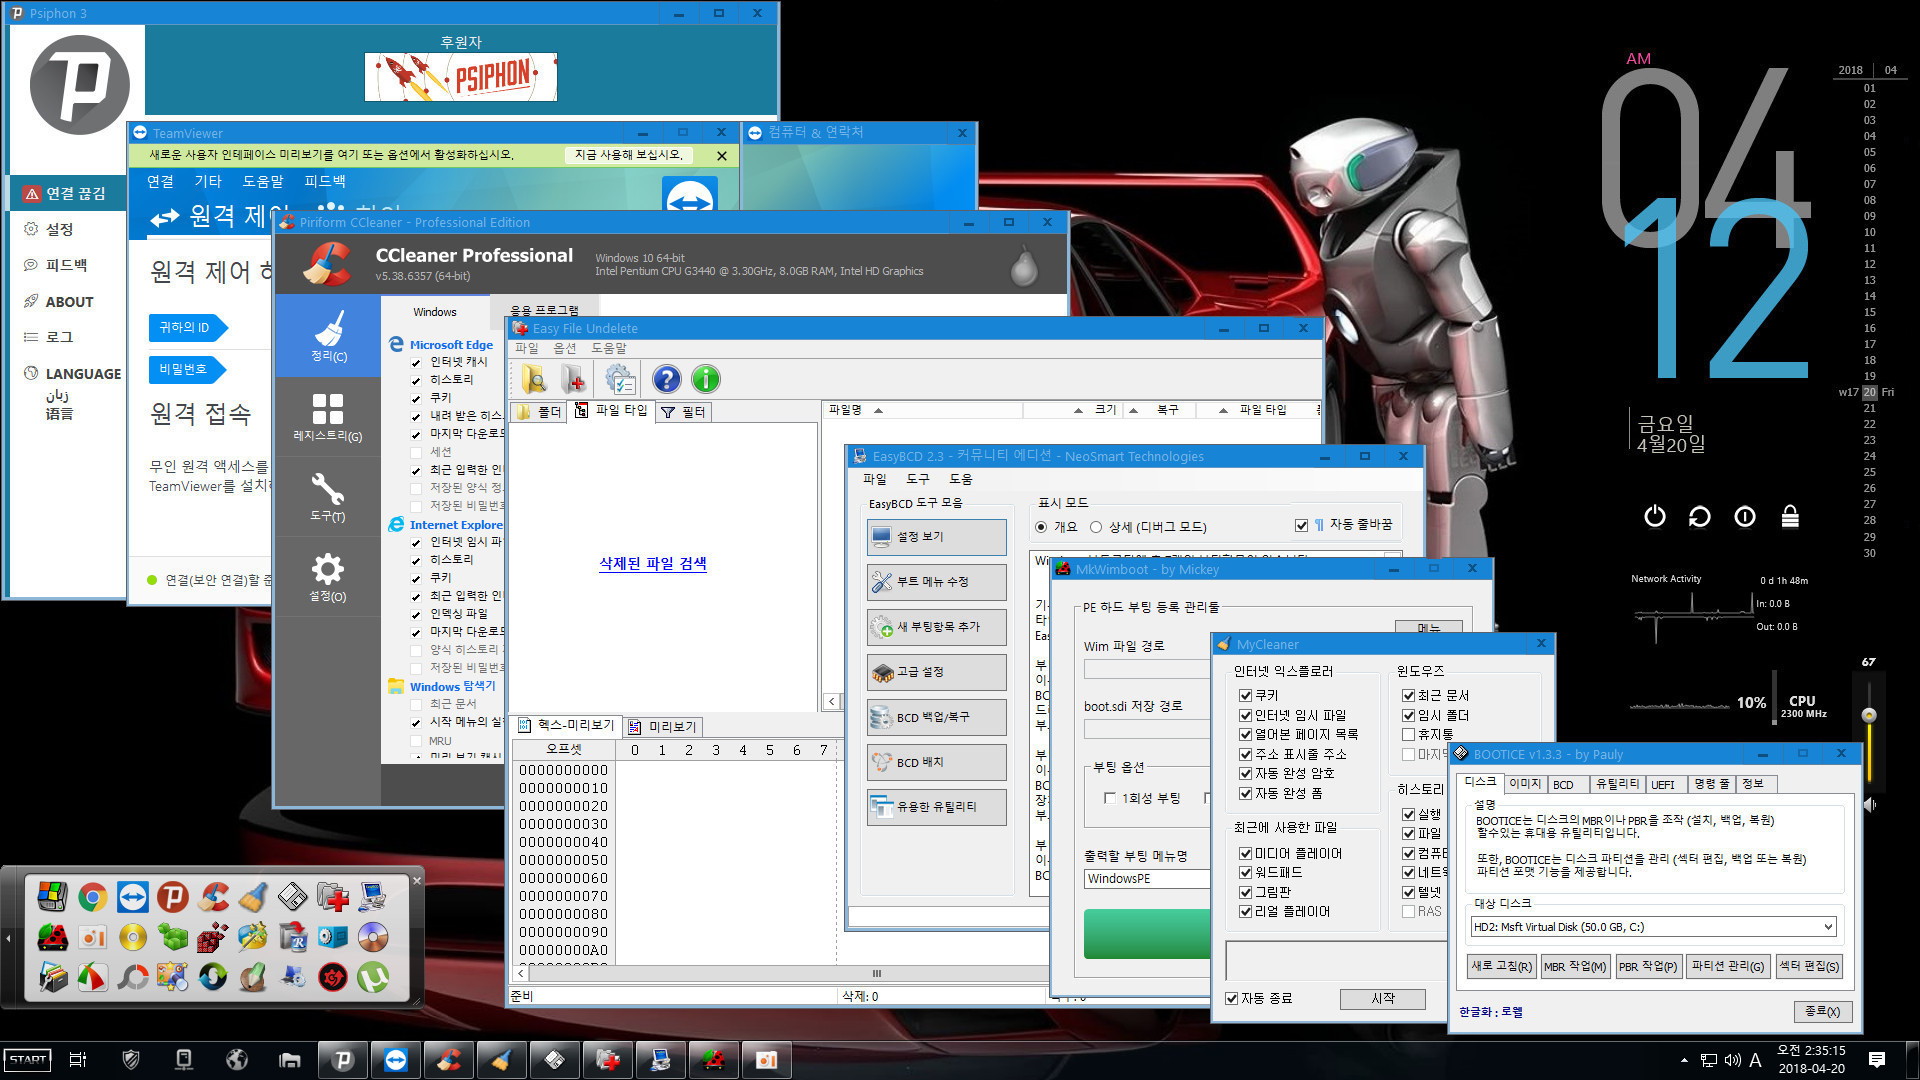Enable 휴지통 checkbox in MyCleaner
Screen dimensions: 1920x1080
[x=1409, y=734]
